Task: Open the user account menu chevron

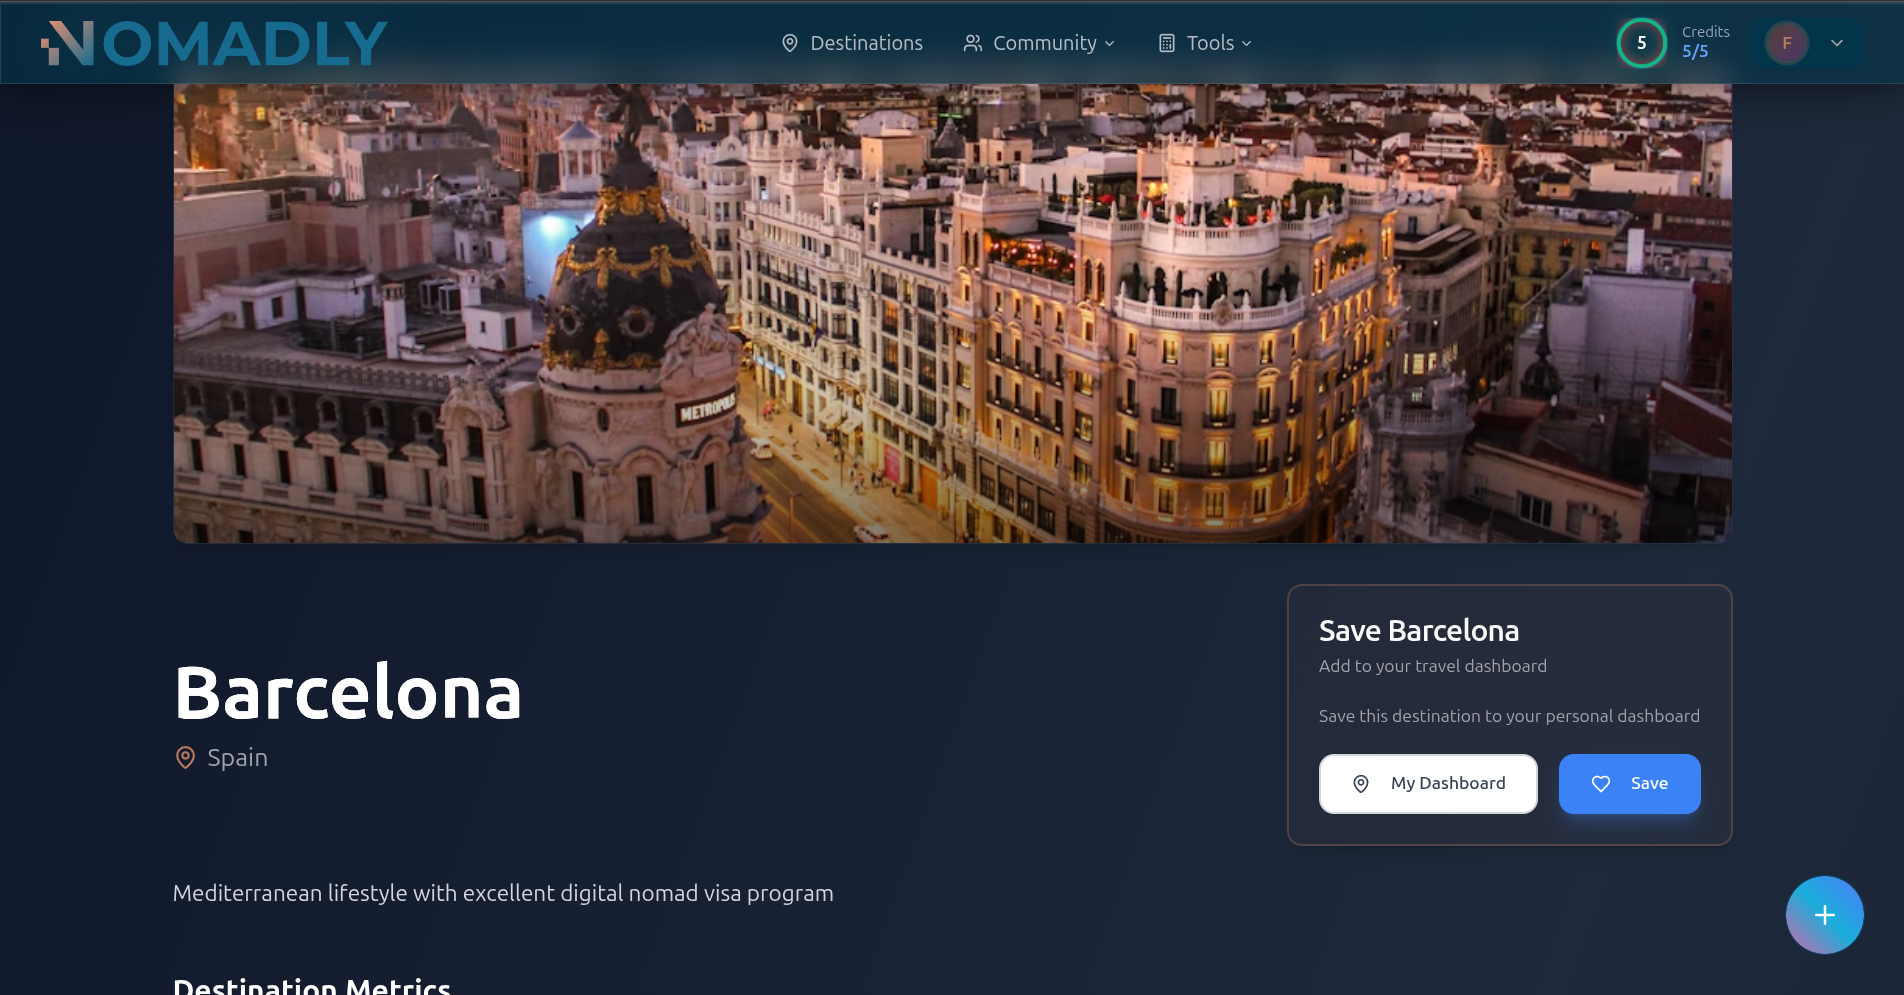Action: tap(1837, 43)
